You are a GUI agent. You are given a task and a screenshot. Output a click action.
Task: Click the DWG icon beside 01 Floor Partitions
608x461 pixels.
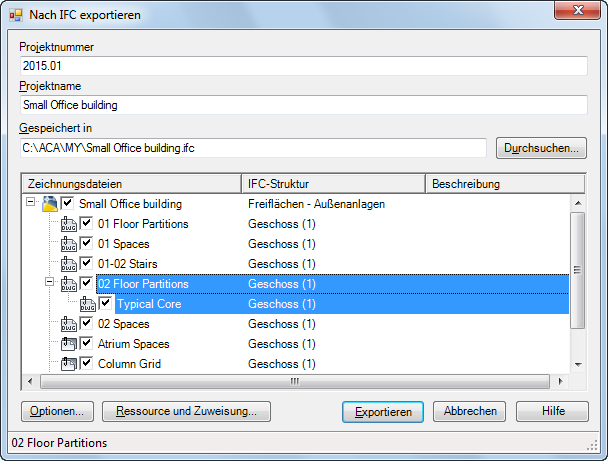click(x=69, y=224)
